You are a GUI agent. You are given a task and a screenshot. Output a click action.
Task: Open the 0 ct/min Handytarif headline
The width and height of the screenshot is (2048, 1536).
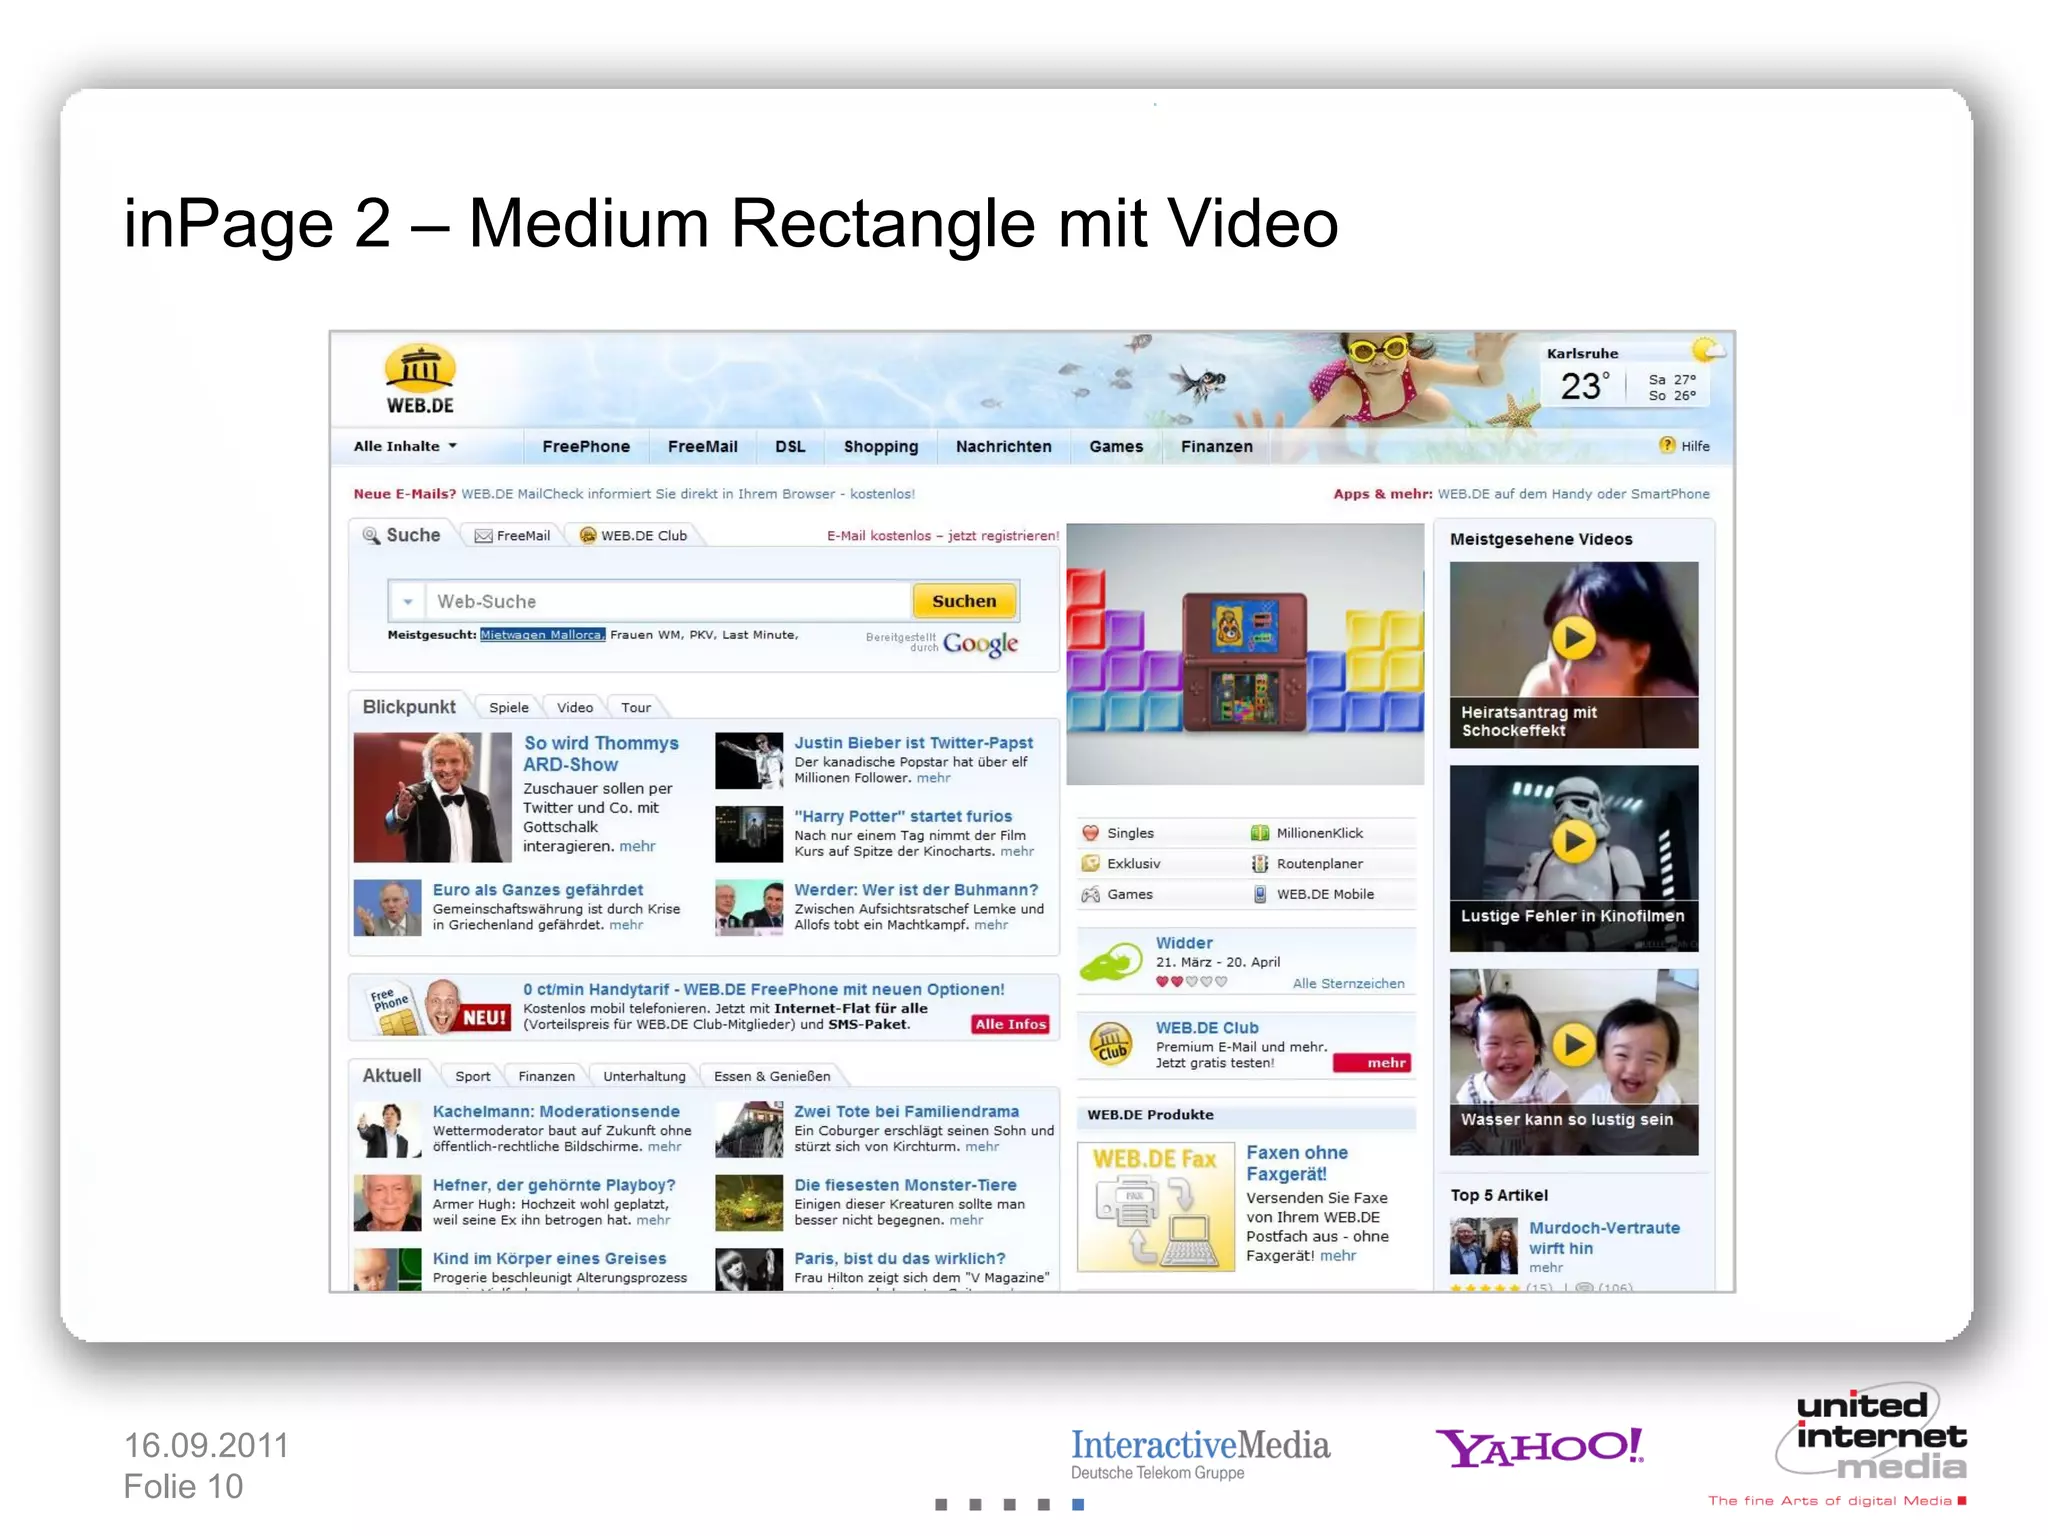[763, 989]
